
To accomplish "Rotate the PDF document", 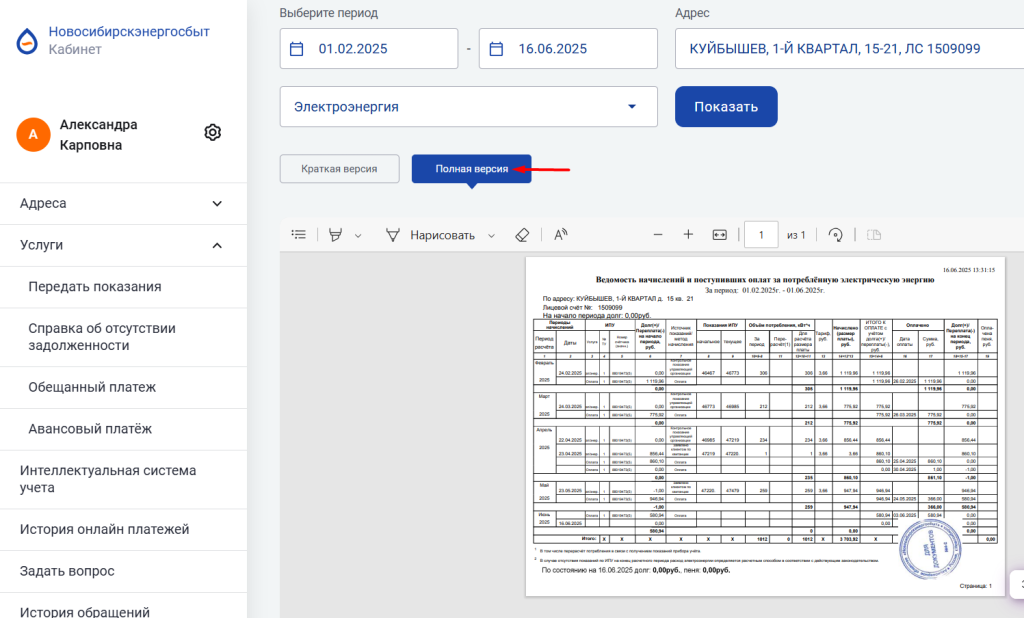I will (836, 235).
